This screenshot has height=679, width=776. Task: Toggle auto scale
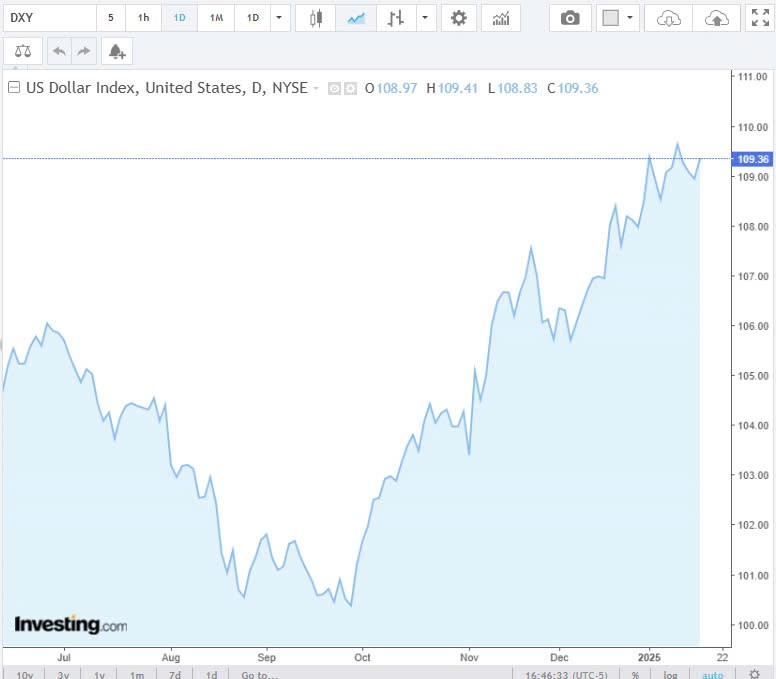click(712, 675)
